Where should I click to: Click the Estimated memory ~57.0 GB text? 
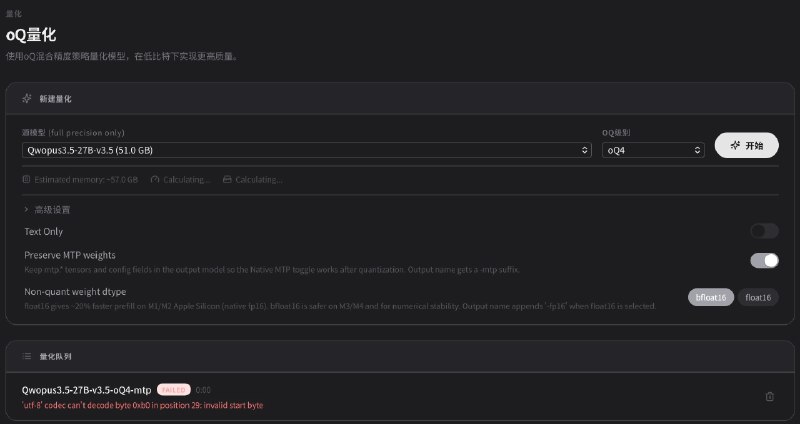point(86,180)
